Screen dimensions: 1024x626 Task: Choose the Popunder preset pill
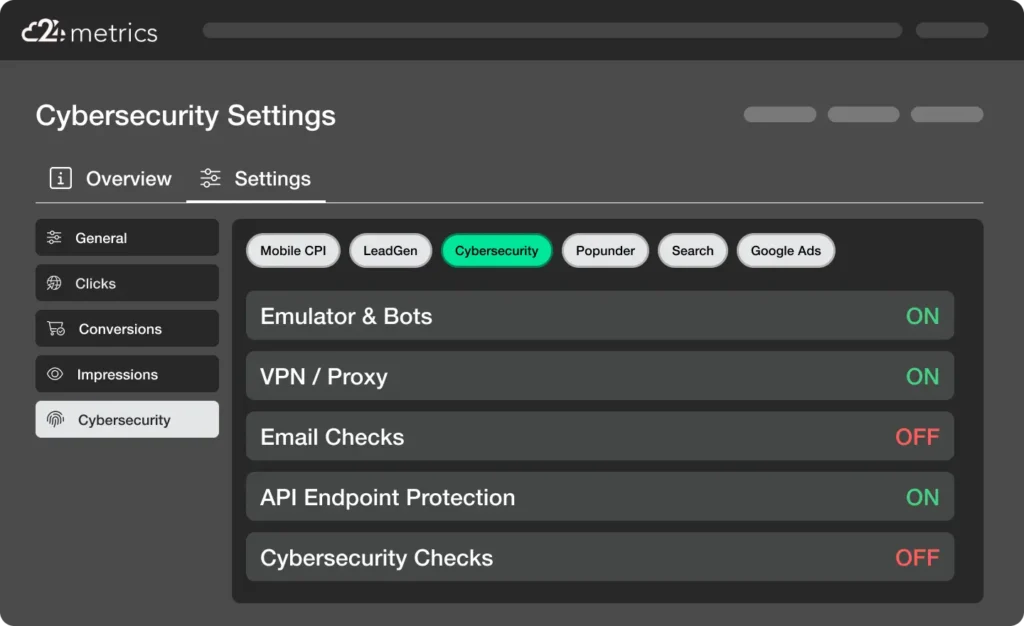click(605, 251)
